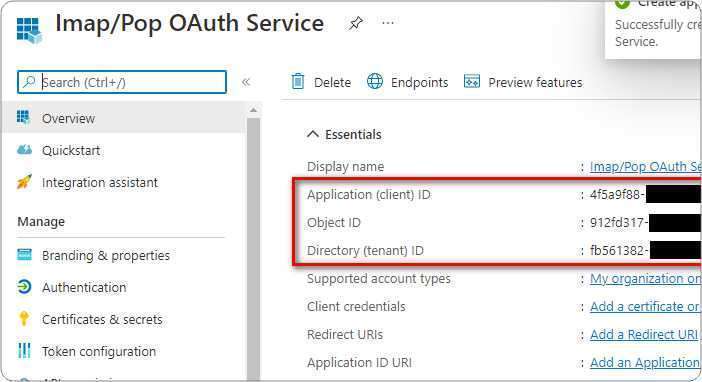This screenshot has height=382, width=702.
Task: Click the Supported account types label
Action: (379, 279)
